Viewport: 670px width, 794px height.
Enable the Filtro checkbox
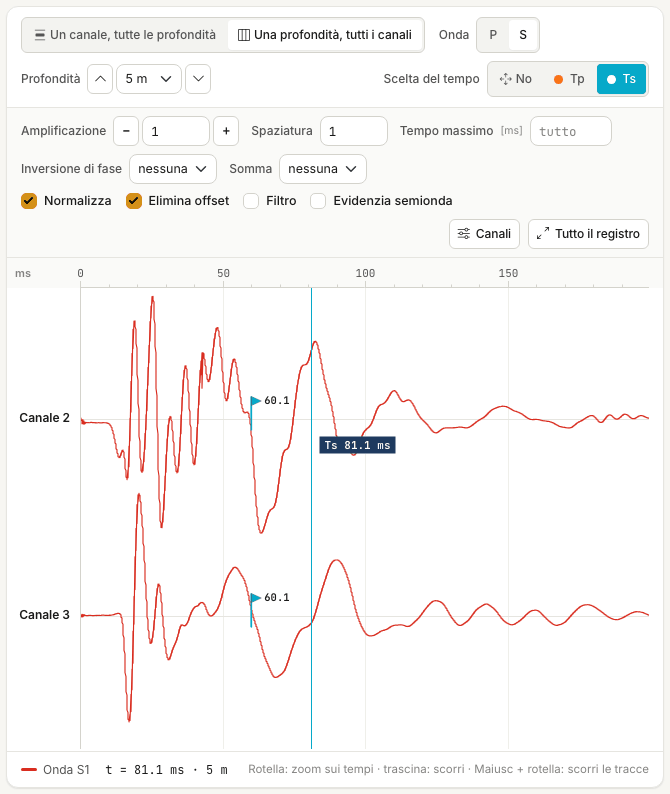click(251, 201)
